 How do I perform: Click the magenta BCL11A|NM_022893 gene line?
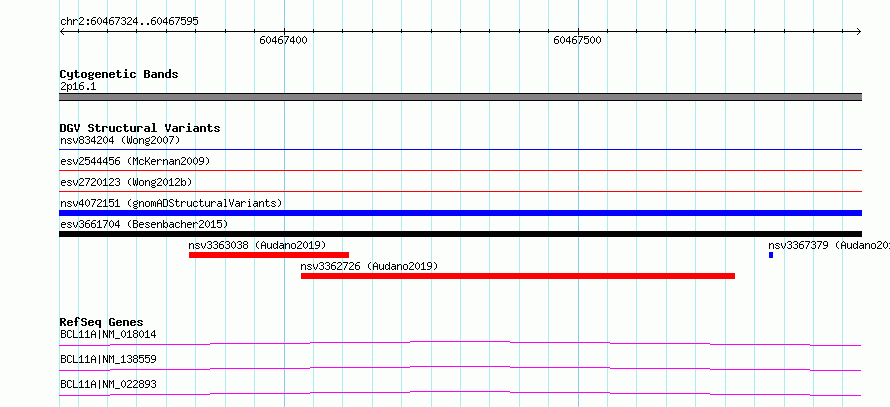(x=460, y=393)
